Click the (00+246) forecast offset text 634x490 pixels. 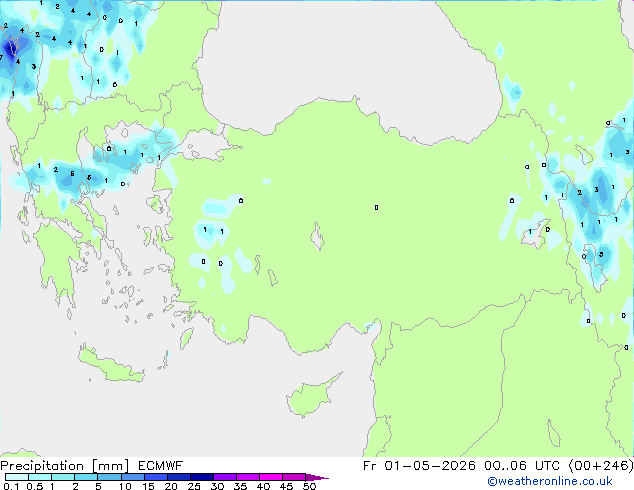[x=601, y=466]
